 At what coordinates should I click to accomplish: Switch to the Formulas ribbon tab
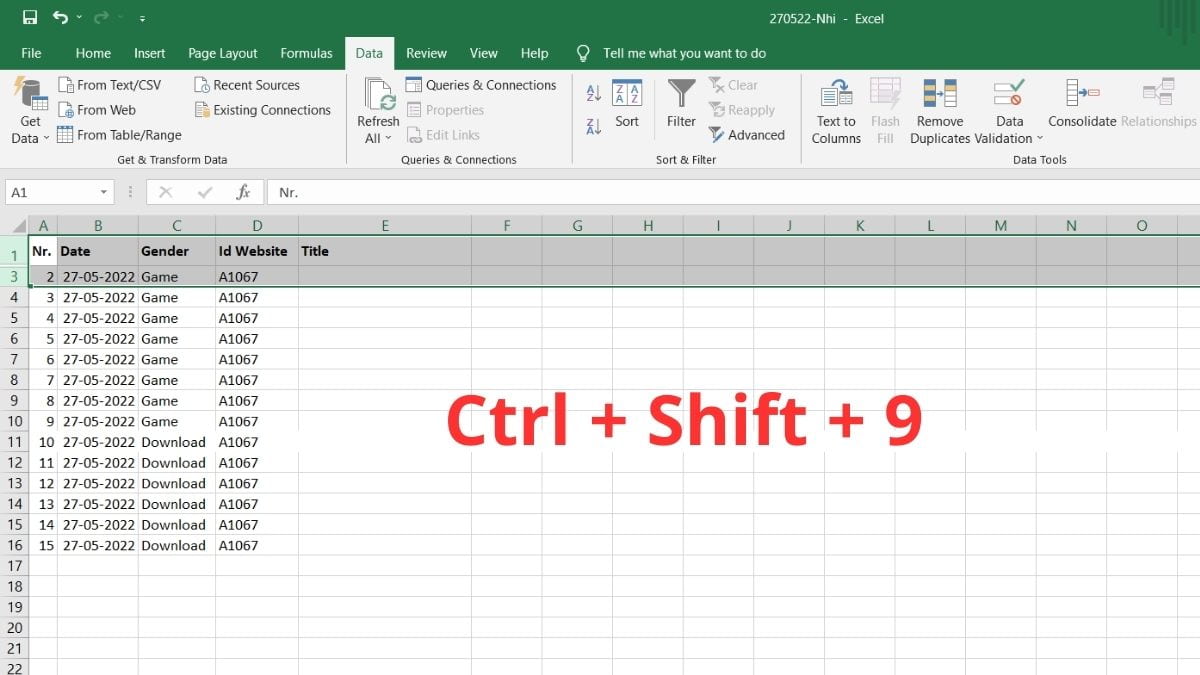coord(306,53)
